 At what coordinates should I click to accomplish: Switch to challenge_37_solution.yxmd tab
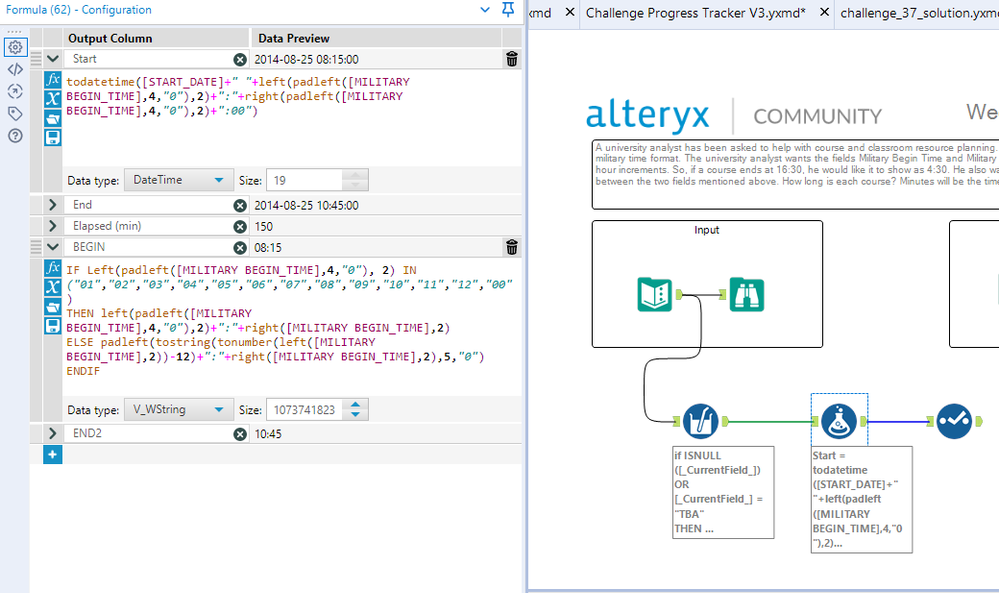918,13
